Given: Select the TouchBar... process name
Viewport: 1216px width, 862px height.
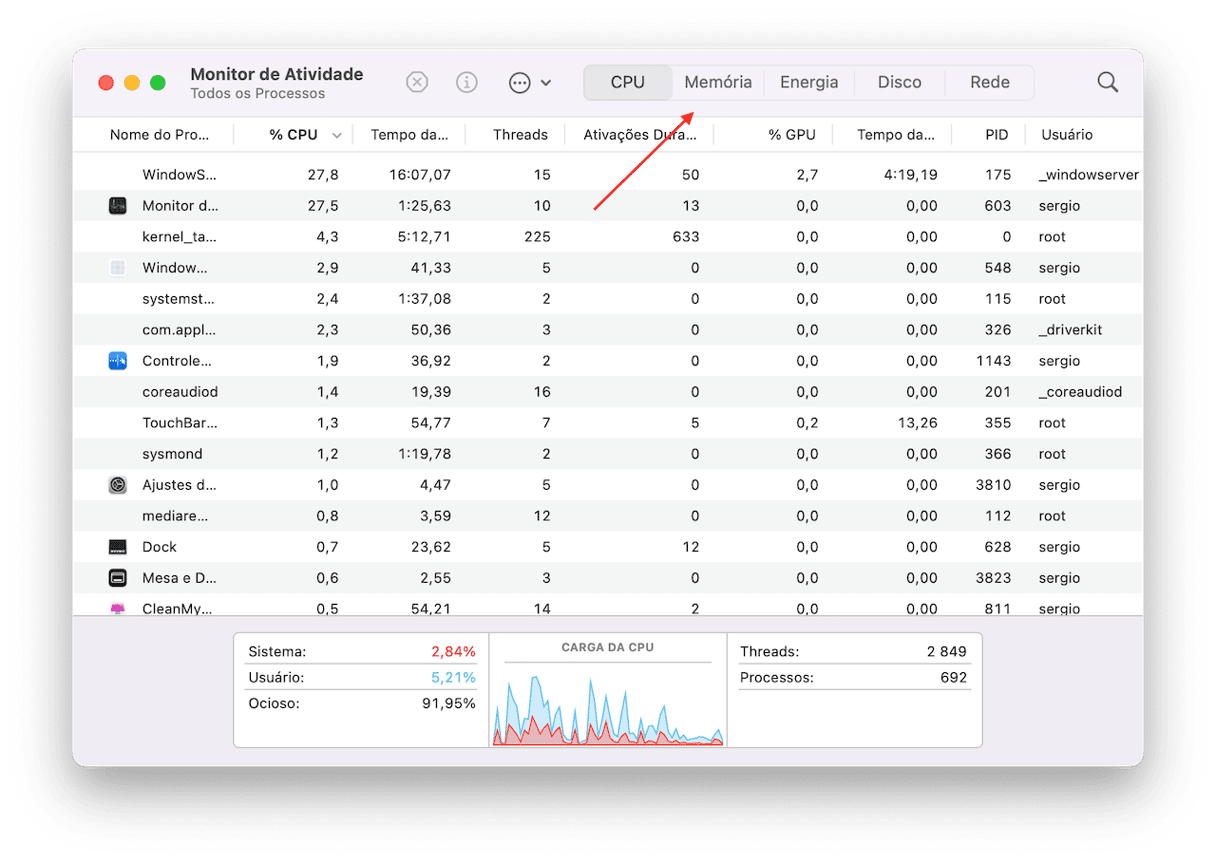Looking at the screenshot, I should [x=180, y=423].
